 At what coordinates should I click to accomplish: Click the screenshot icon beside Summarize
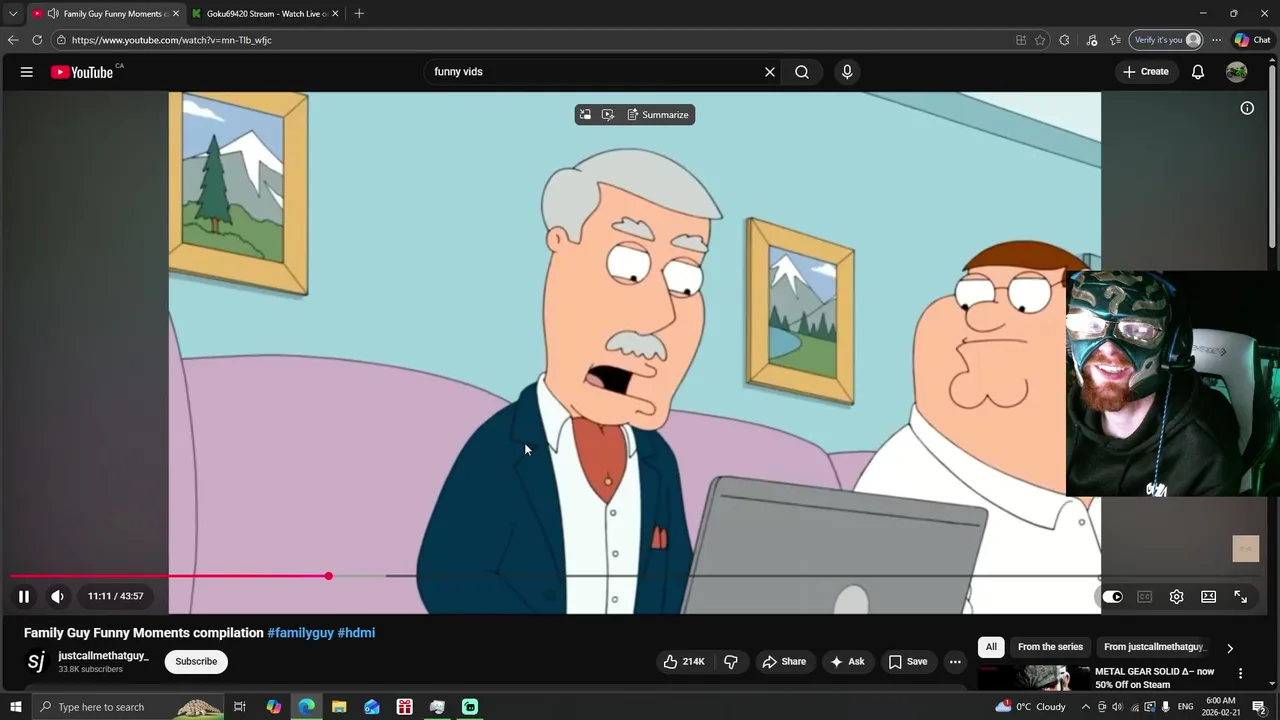608,115
